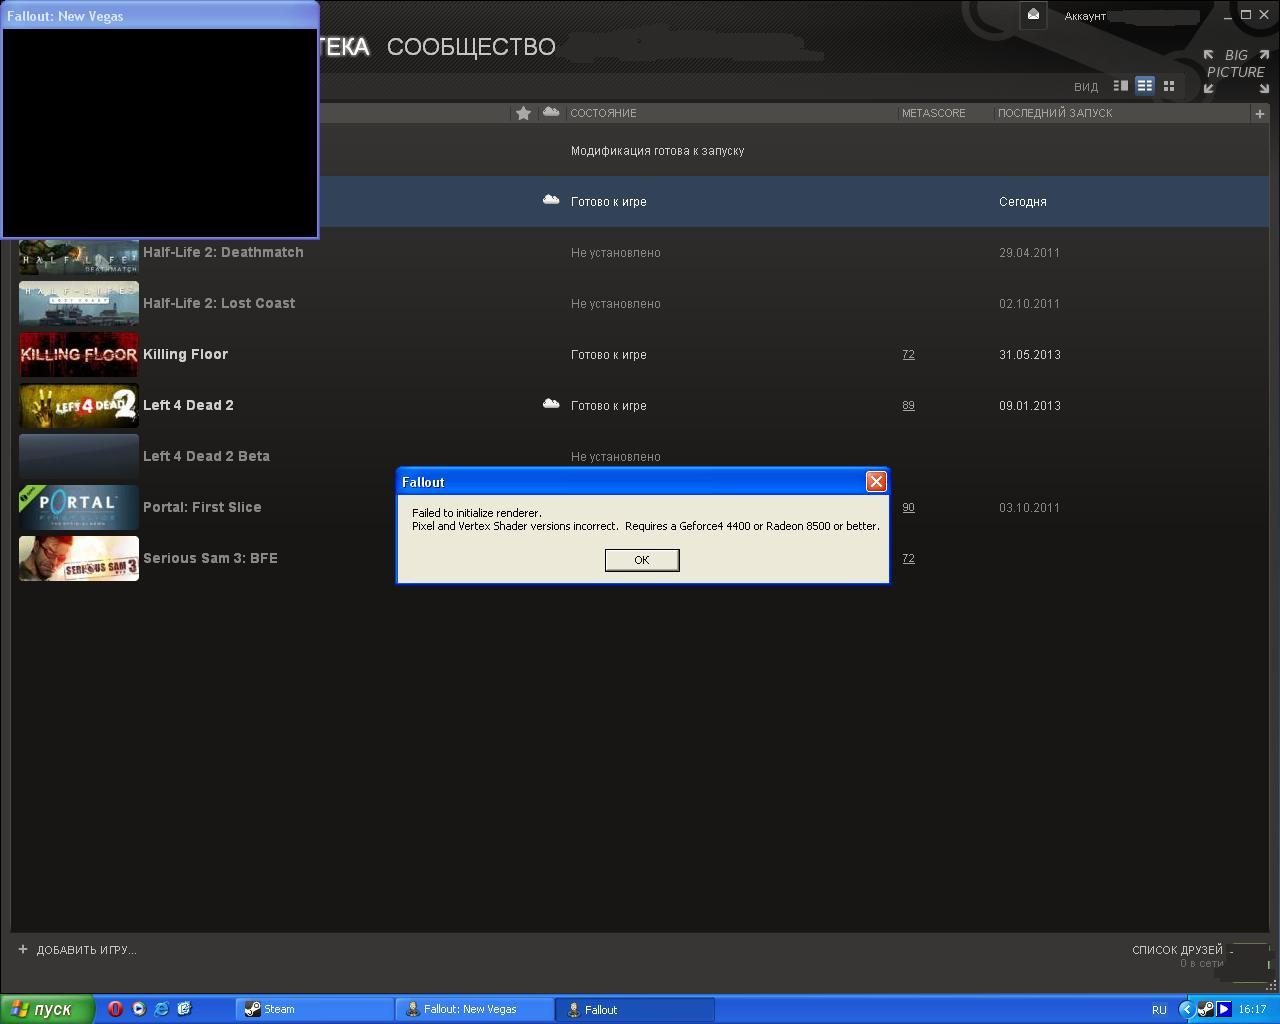Click the 03.10.2011 date for Portal
This screenshot has width=1280, height=1024.
pyautogui.click(x=1029, y=508)
